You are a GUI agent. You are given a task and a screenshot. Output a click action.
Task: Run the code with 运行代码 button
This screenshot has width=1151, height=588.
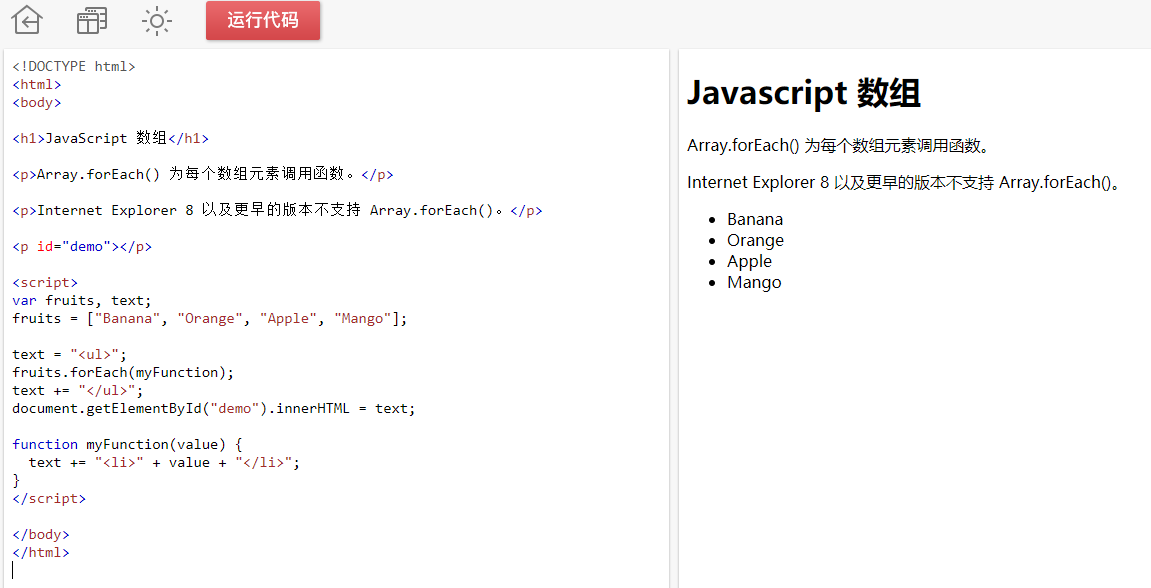point(263,21)
